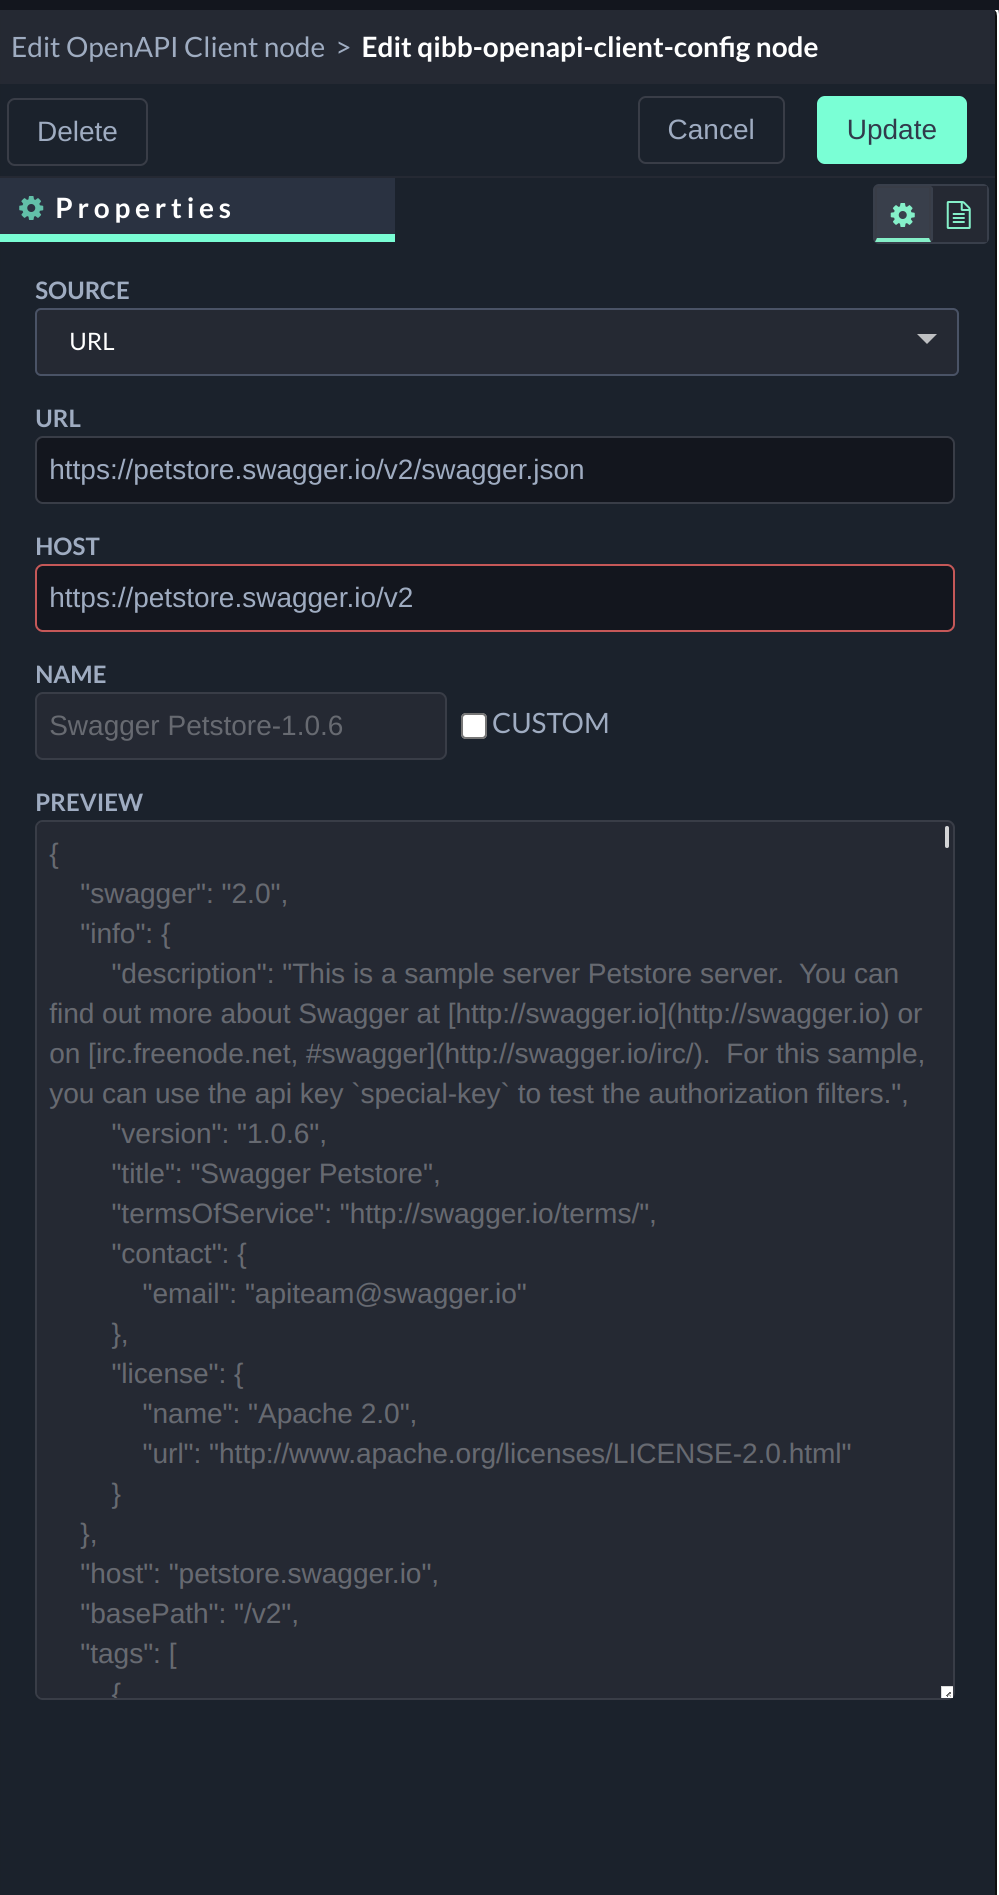This screenshot has height=1895, width=999.
Task: Open node properties via right gear button
Action: [903, 215]
